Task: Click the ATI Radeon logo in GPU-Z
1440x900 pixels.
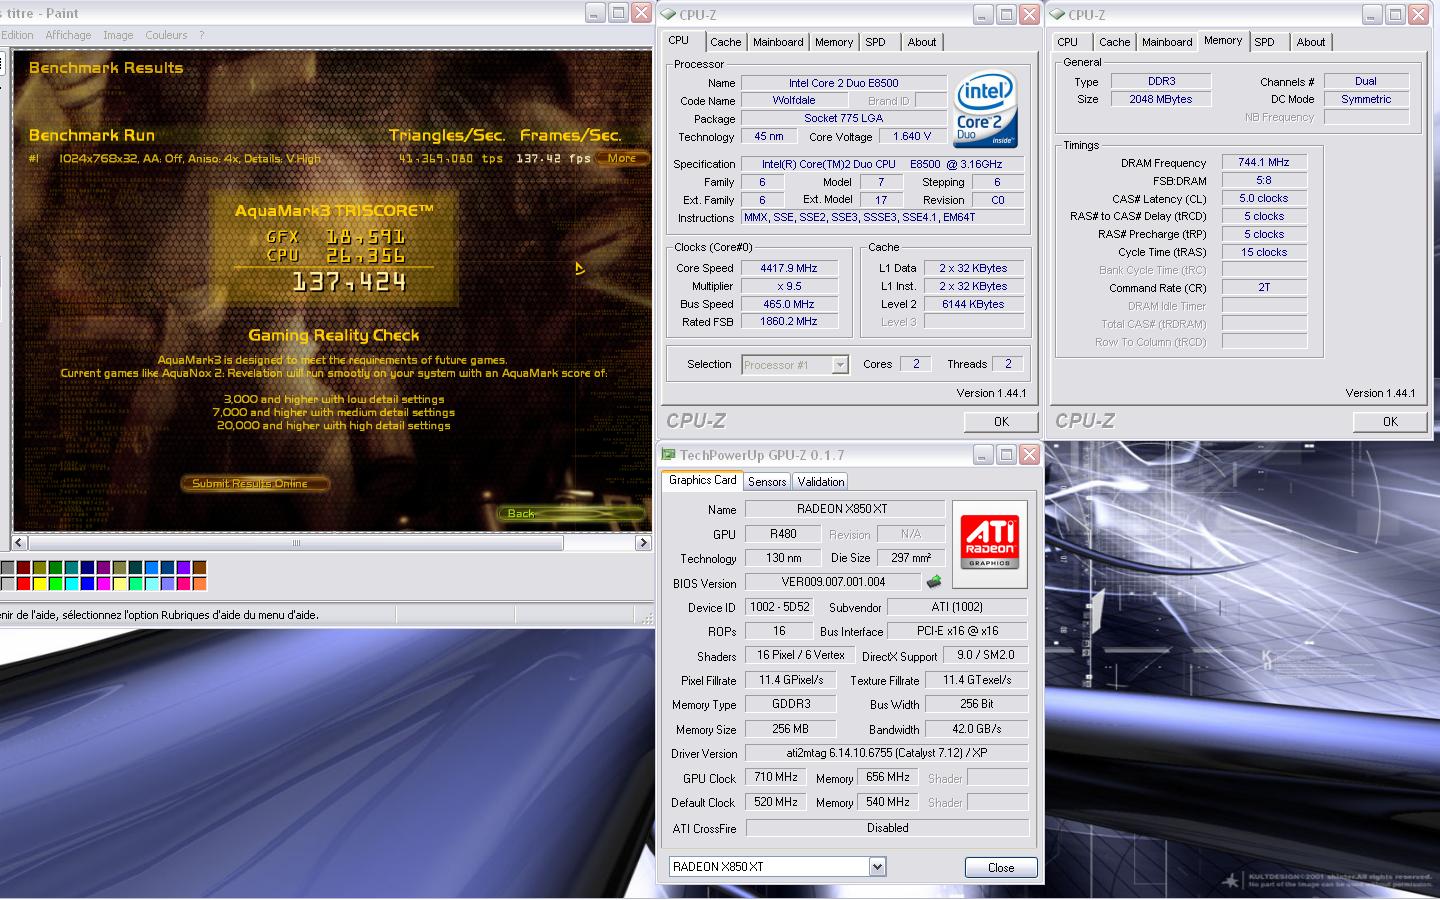Action: [989, 542]
